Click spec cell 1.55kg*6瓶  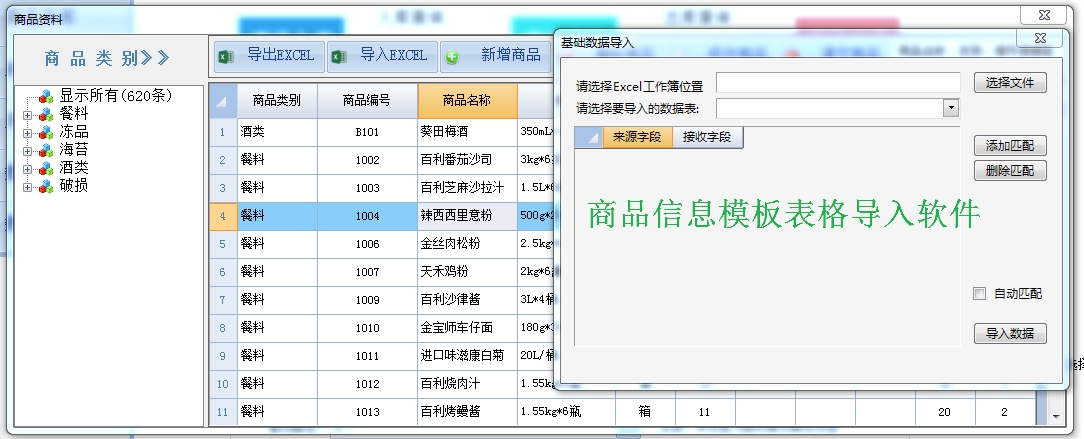point(550,412)
